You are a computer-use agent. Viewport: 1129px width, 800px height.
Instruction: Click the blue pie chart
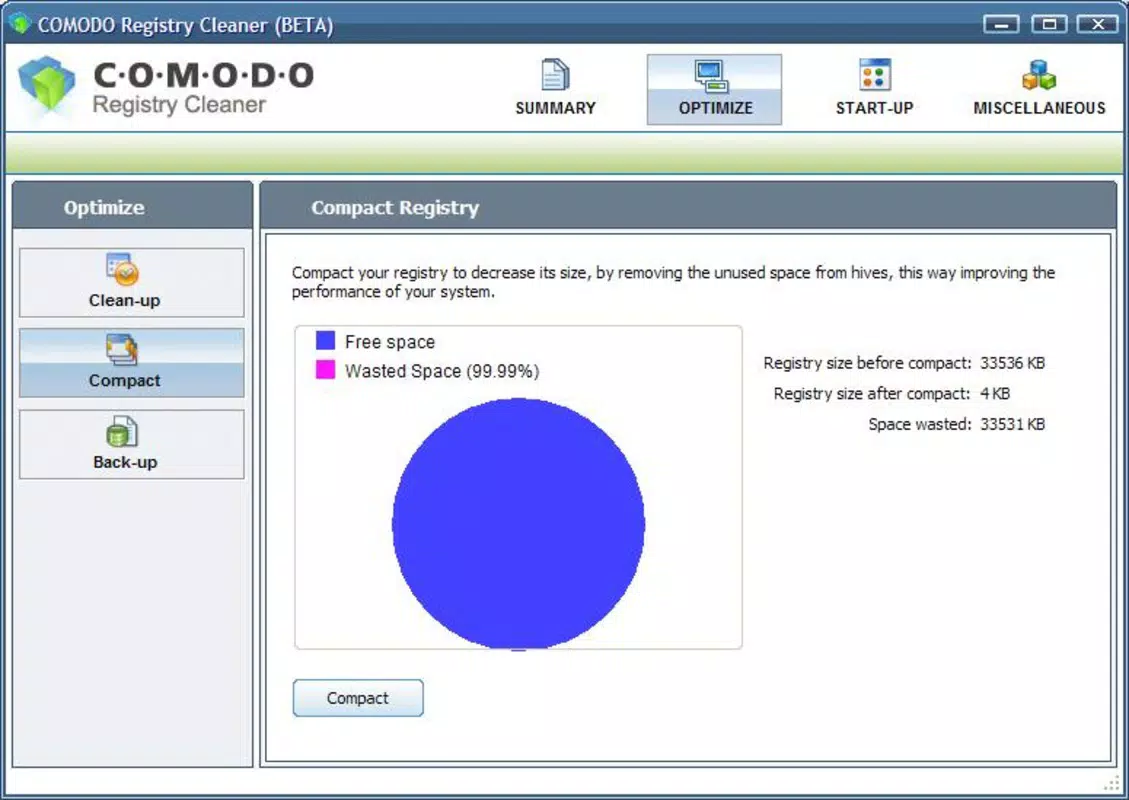coord(518,524)
